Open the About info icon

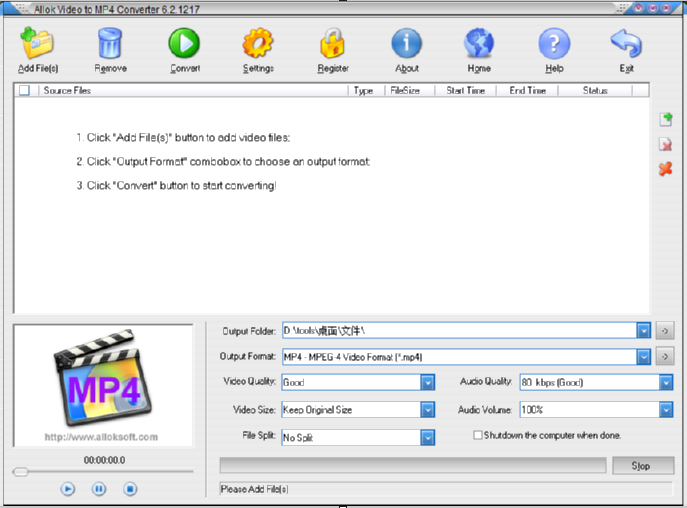point(407,43)
